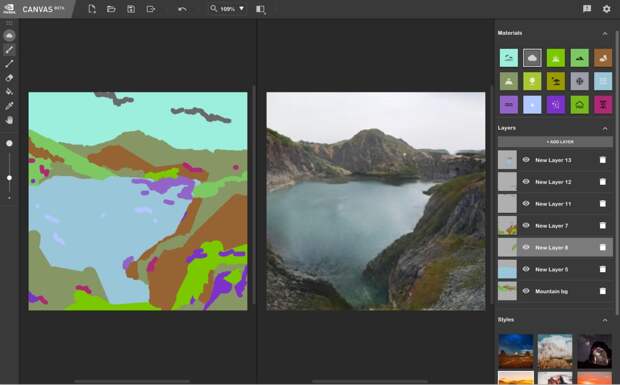
Task: Pick the bright green grass material
Action: (556, 58)
